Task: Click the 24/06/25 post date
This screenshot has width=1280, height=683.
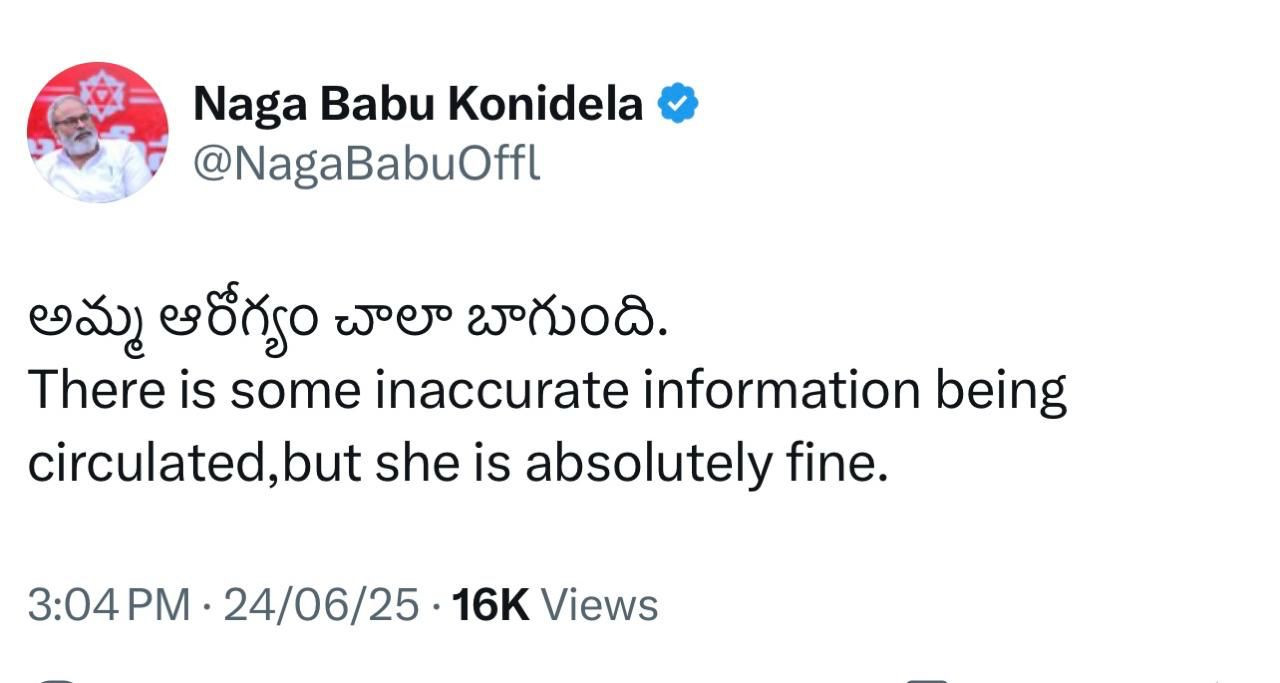Action: [x=320, y=605]
